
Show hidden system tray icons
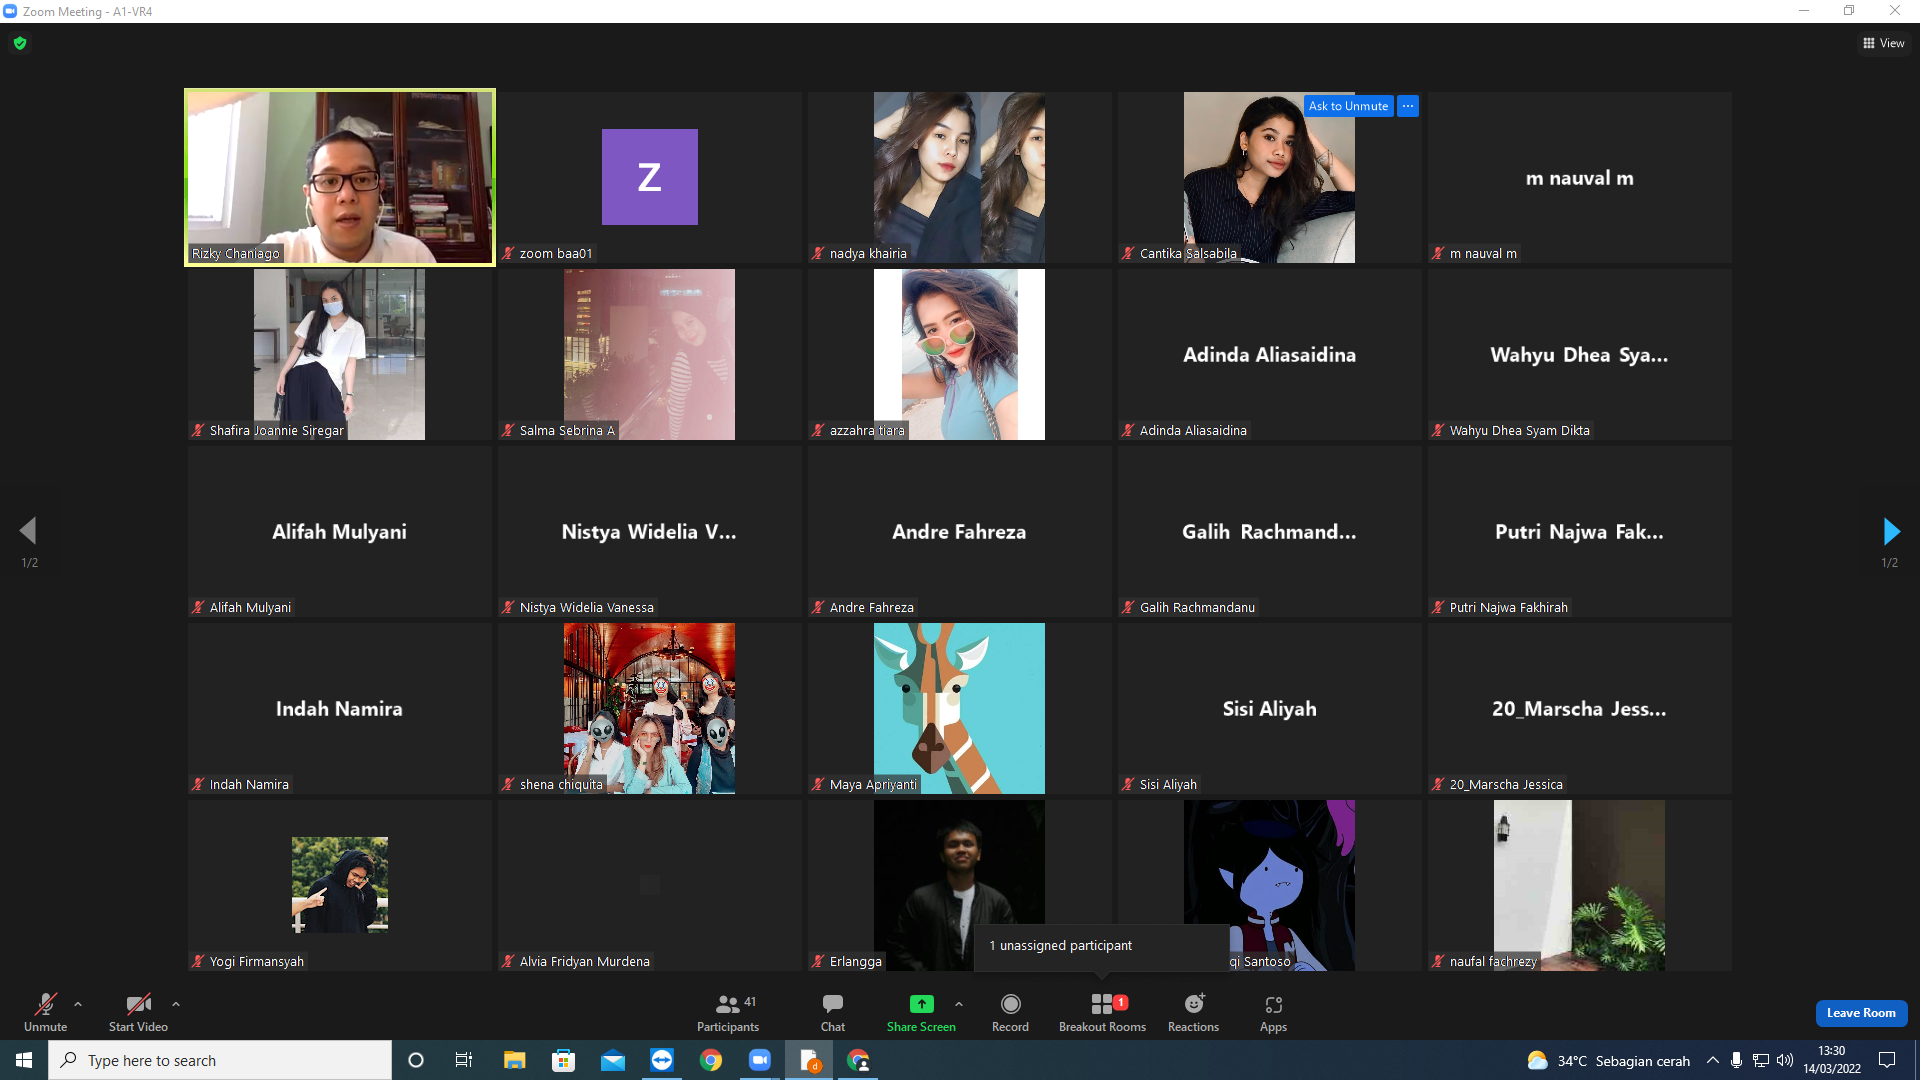1713,1060
